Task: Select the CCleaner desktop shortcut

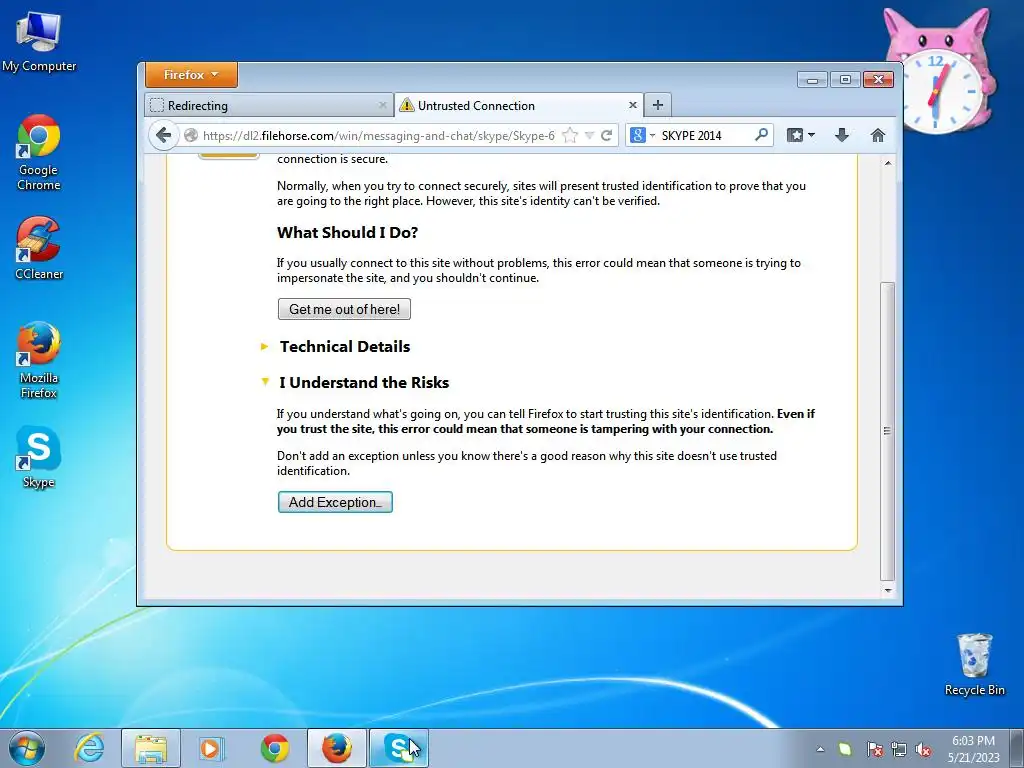Action: pyautogui.click(x=39, y=249)
